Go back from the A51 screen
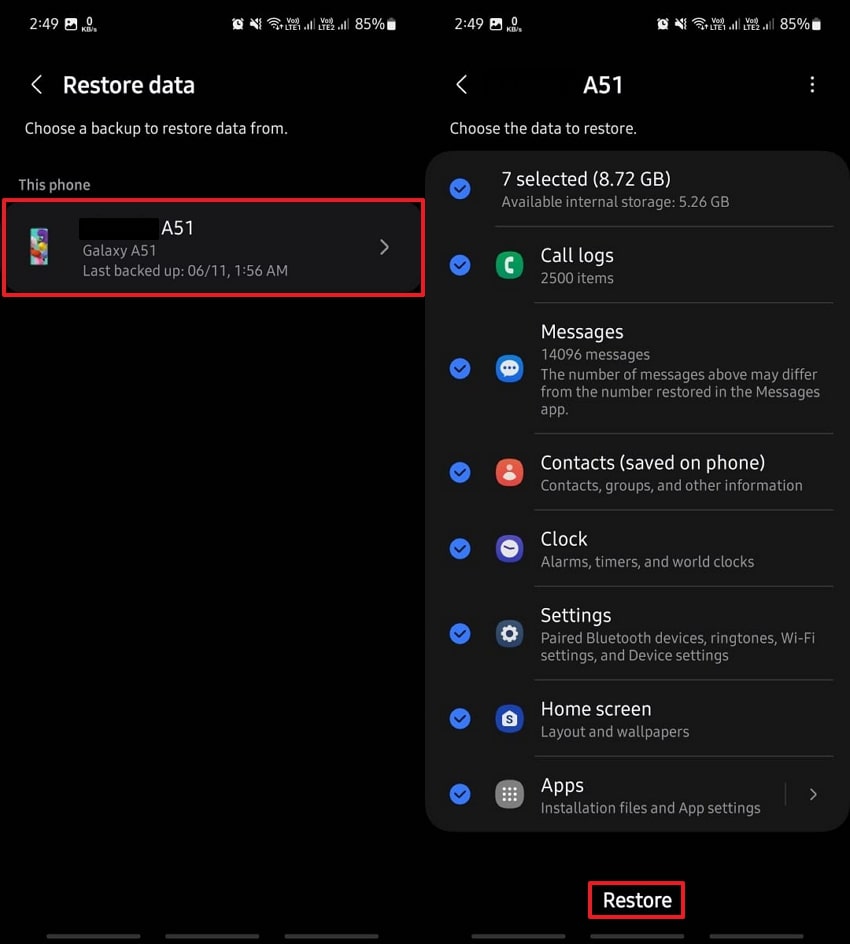This screenshot has width=850, height=944. click(461, 85)
